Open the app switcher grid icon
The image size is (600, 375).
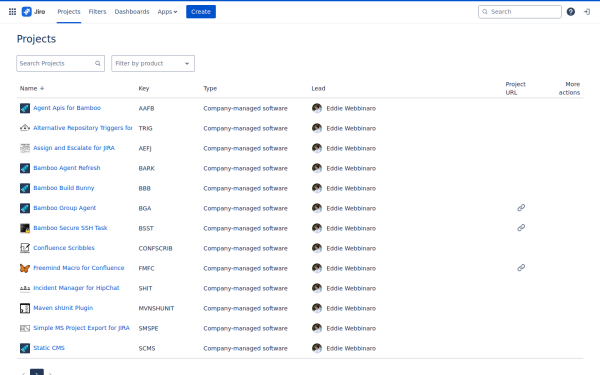(x=12, y=12)
